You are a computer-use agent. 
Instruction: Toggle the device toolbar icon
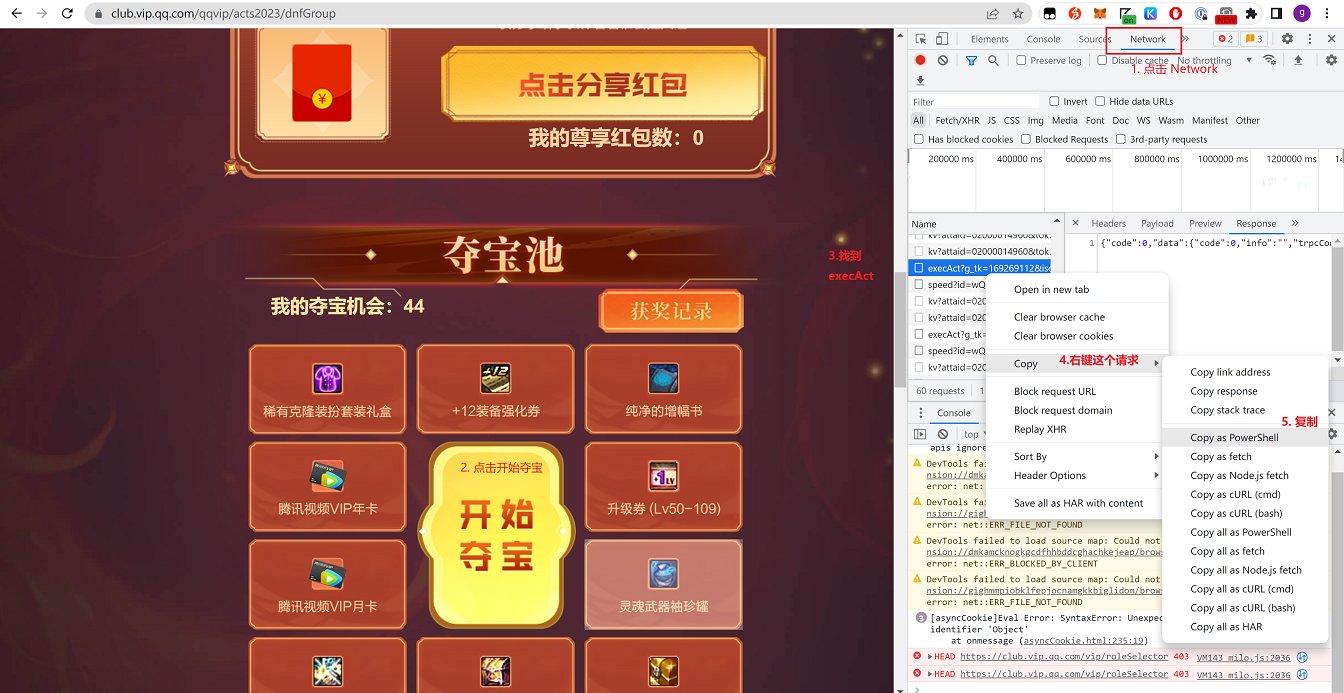(x=942, y=39)
